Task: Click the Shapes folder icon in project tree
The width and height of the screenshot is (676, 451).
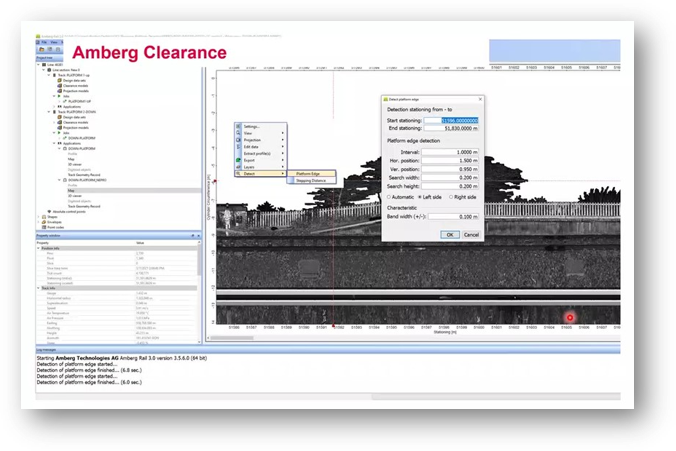Action: [x=43, y=216]
